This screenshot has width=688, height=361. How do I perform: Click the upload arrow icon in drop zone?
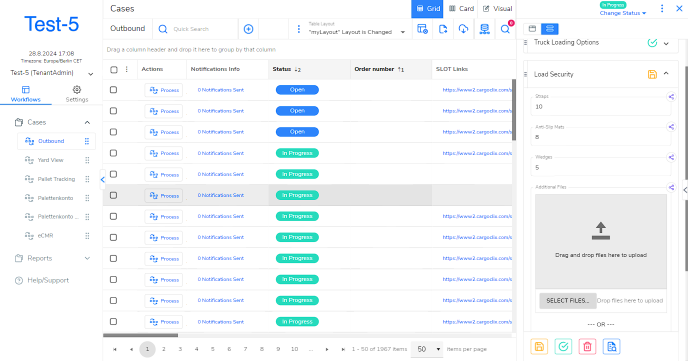coord(601,231)
